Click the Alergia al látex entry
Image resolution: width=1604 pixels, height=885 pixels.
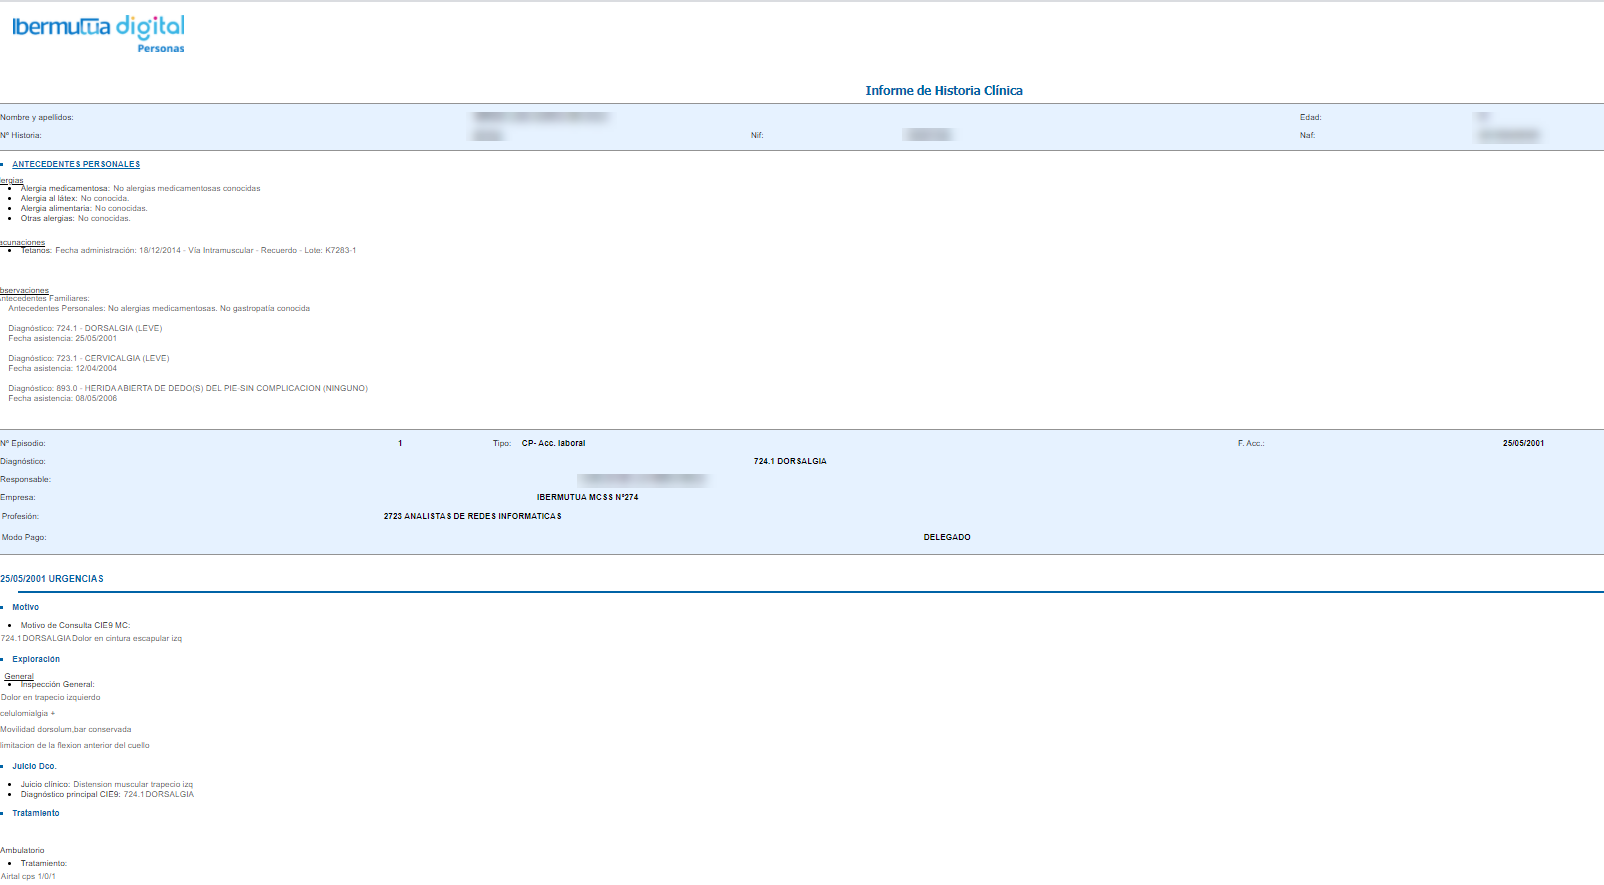75,198
